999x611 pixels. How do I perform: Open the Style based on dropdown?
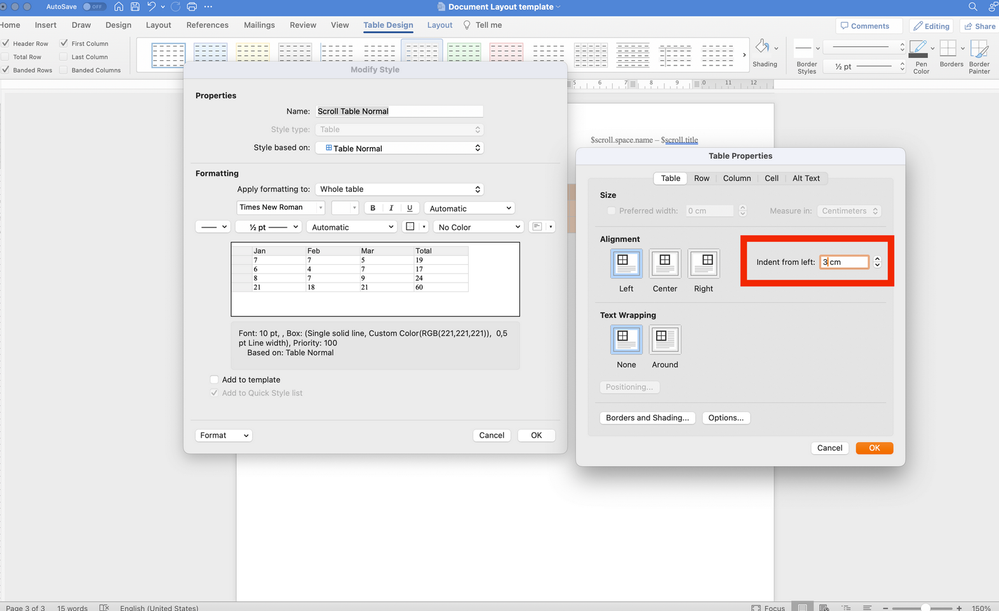(399, 148)
